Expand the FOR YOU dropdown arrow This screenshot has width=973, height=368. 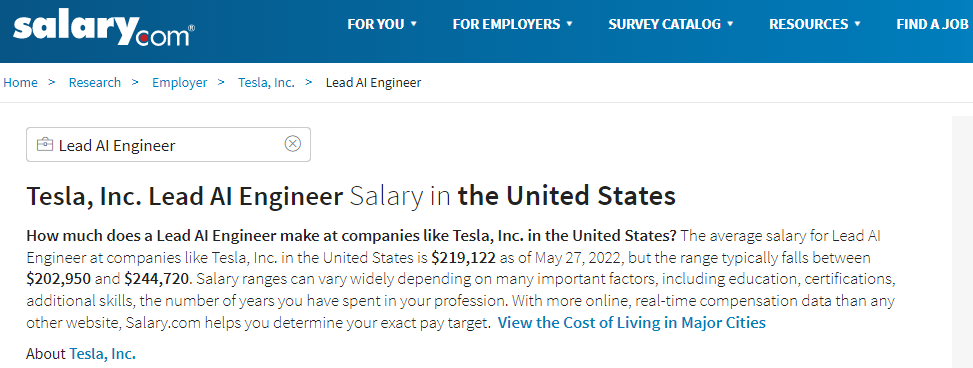point(414,24)
